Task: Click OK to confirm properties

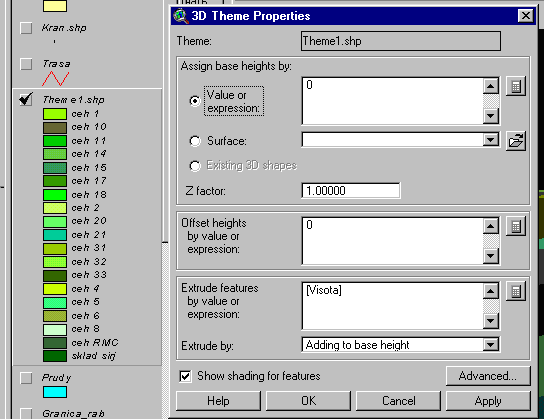Action: (308, 401)
